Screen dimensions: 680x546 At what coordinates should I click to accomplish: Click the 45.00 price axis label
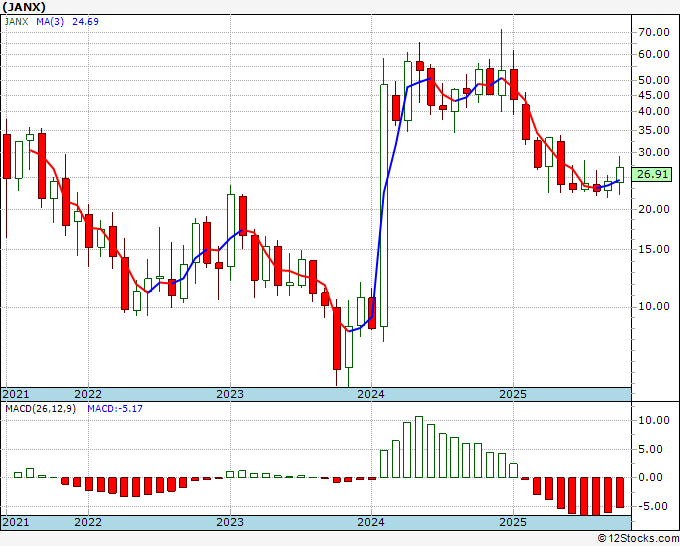[653, 96]
